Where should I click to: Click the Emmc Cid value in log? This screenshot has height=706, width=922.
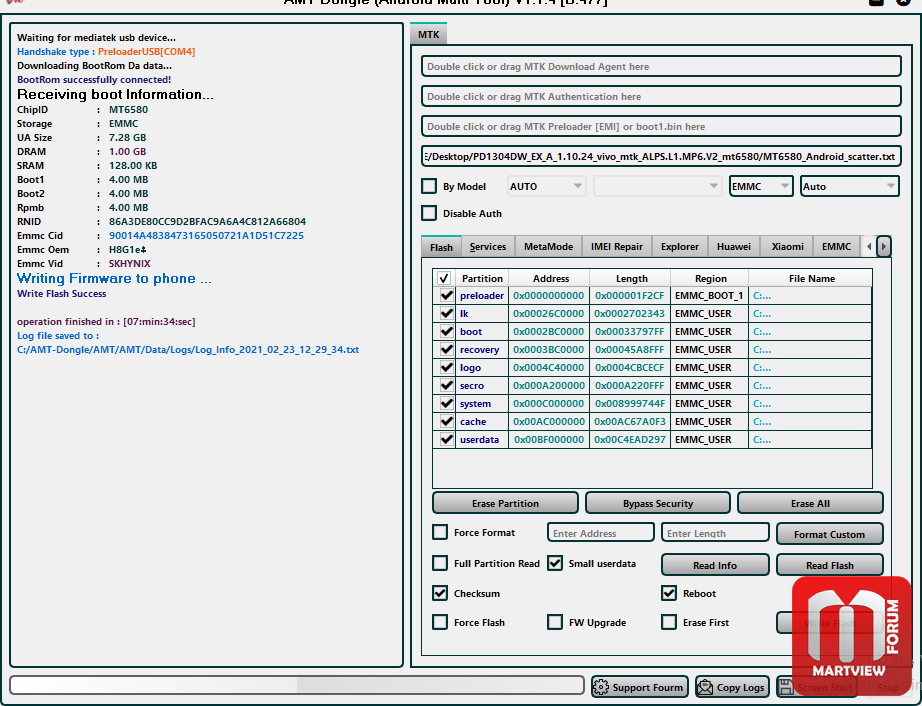pyautogui.click(x=206, y=235)
